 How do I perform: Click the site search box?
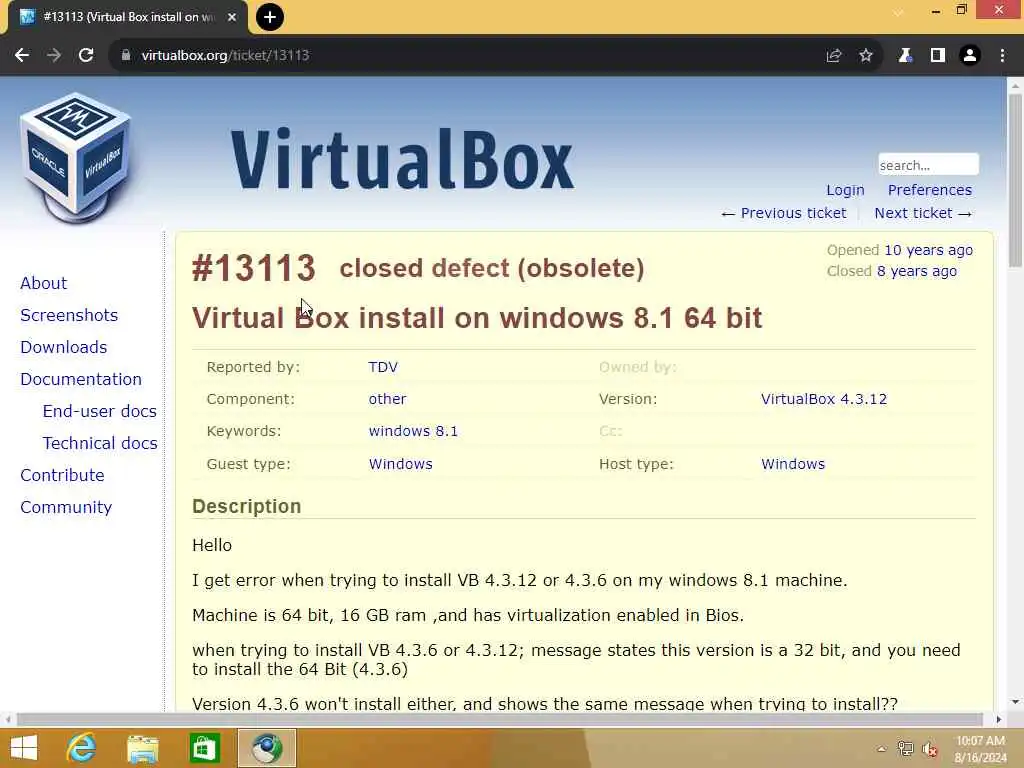coord(928,165)
